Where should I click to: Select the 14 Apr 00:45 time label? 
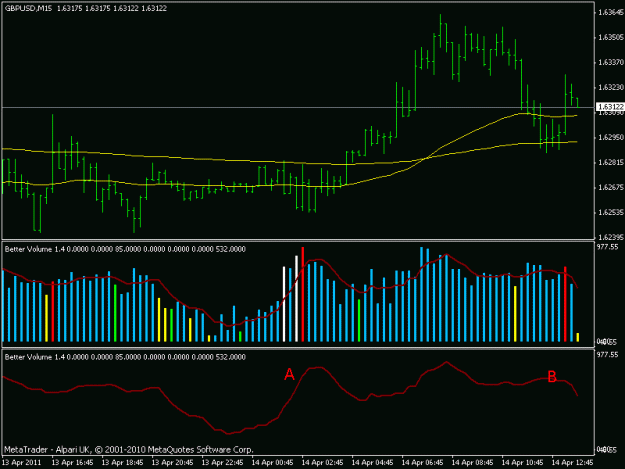click(x=273, y=463)
